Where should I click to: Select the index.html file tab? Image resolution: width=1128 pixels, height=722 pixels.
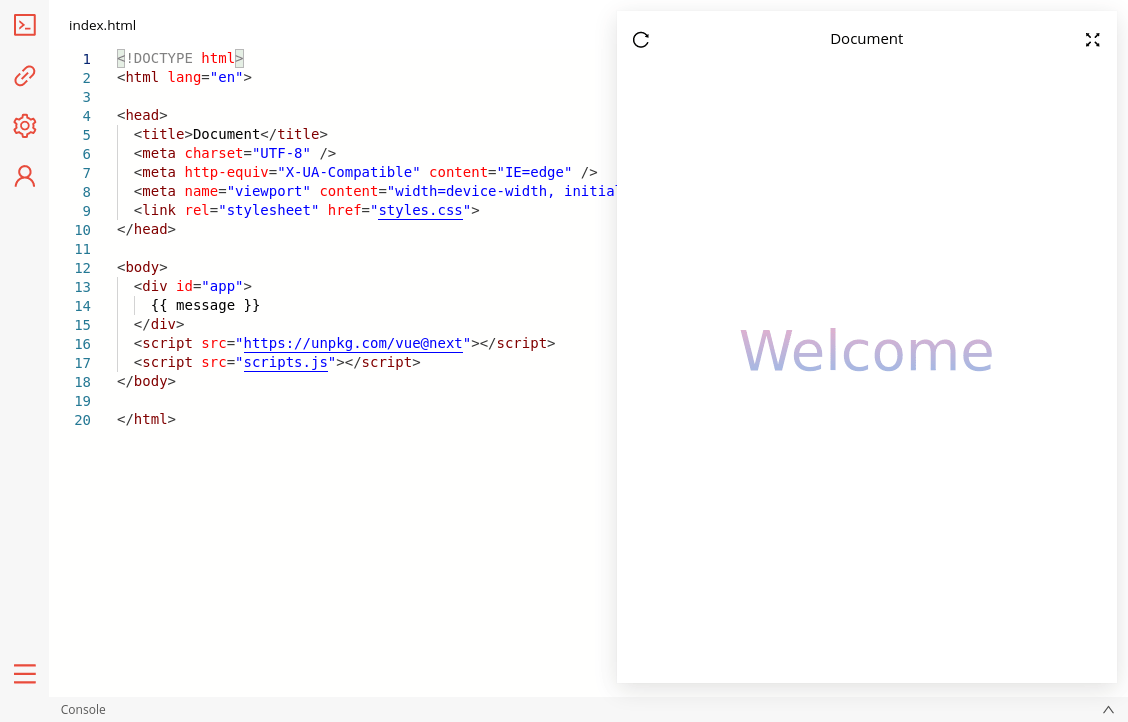[102, 25]
